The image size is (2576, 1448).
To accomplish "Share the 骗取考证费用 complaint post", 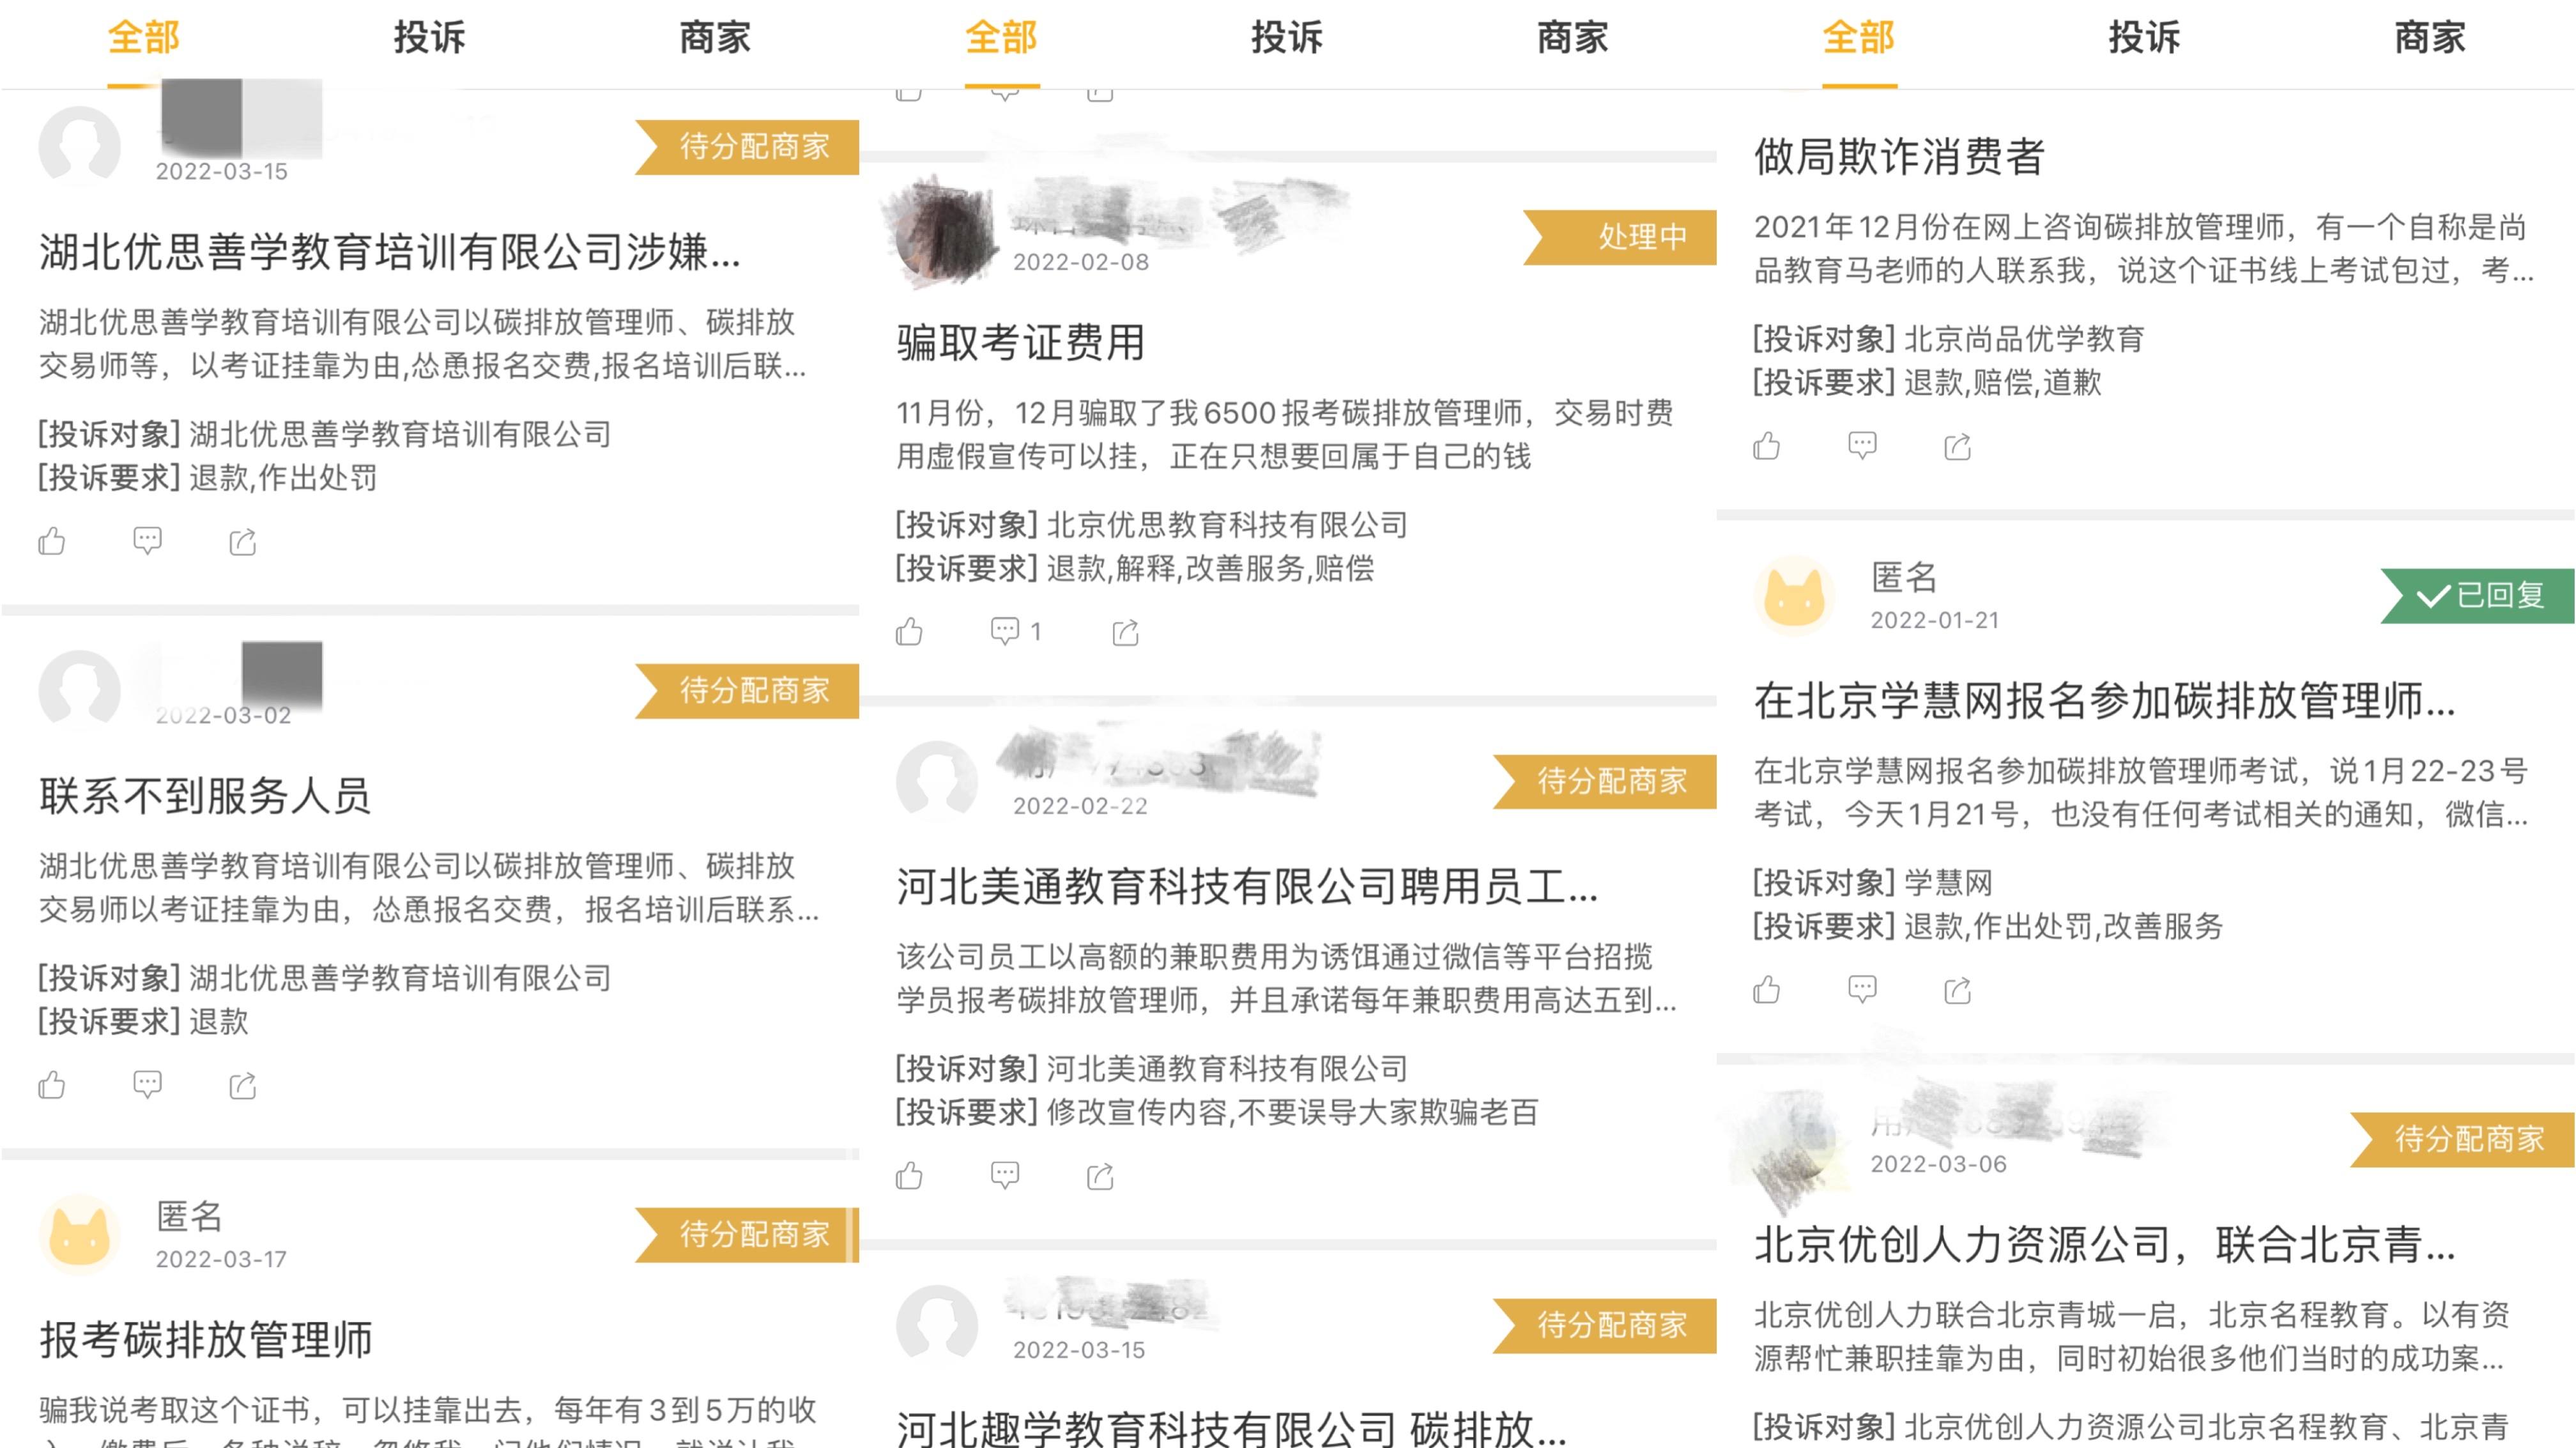I will pyautogui.click(x=1125, y=632).
